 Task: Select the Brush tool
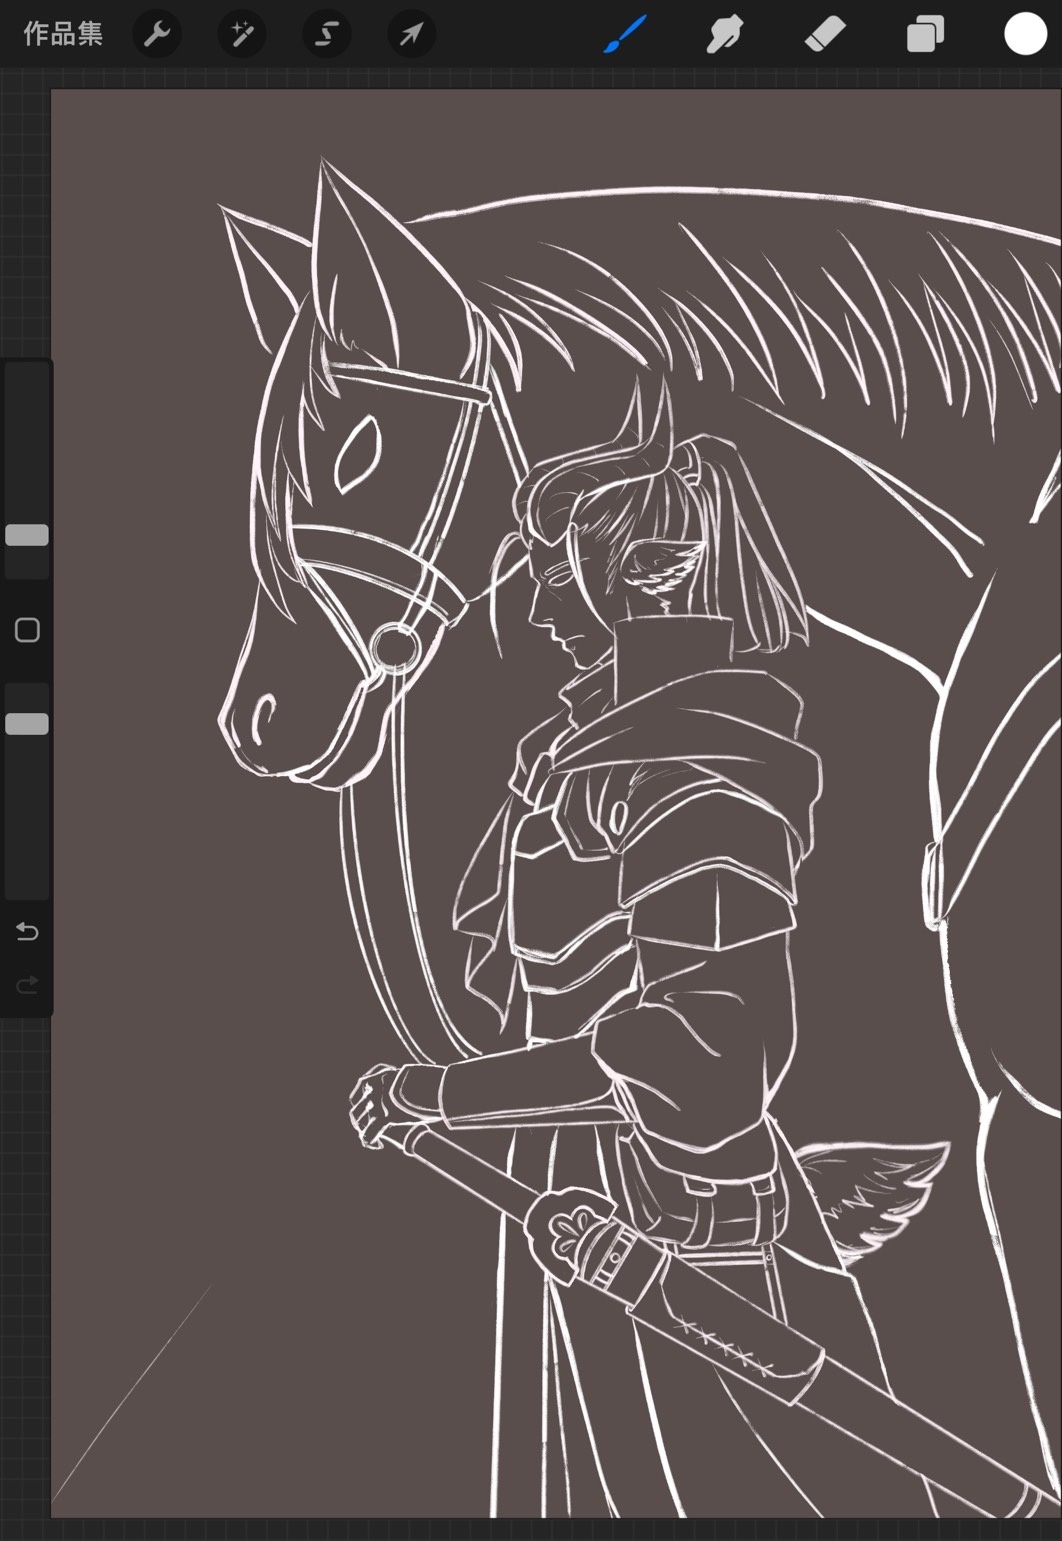(626, 34)
